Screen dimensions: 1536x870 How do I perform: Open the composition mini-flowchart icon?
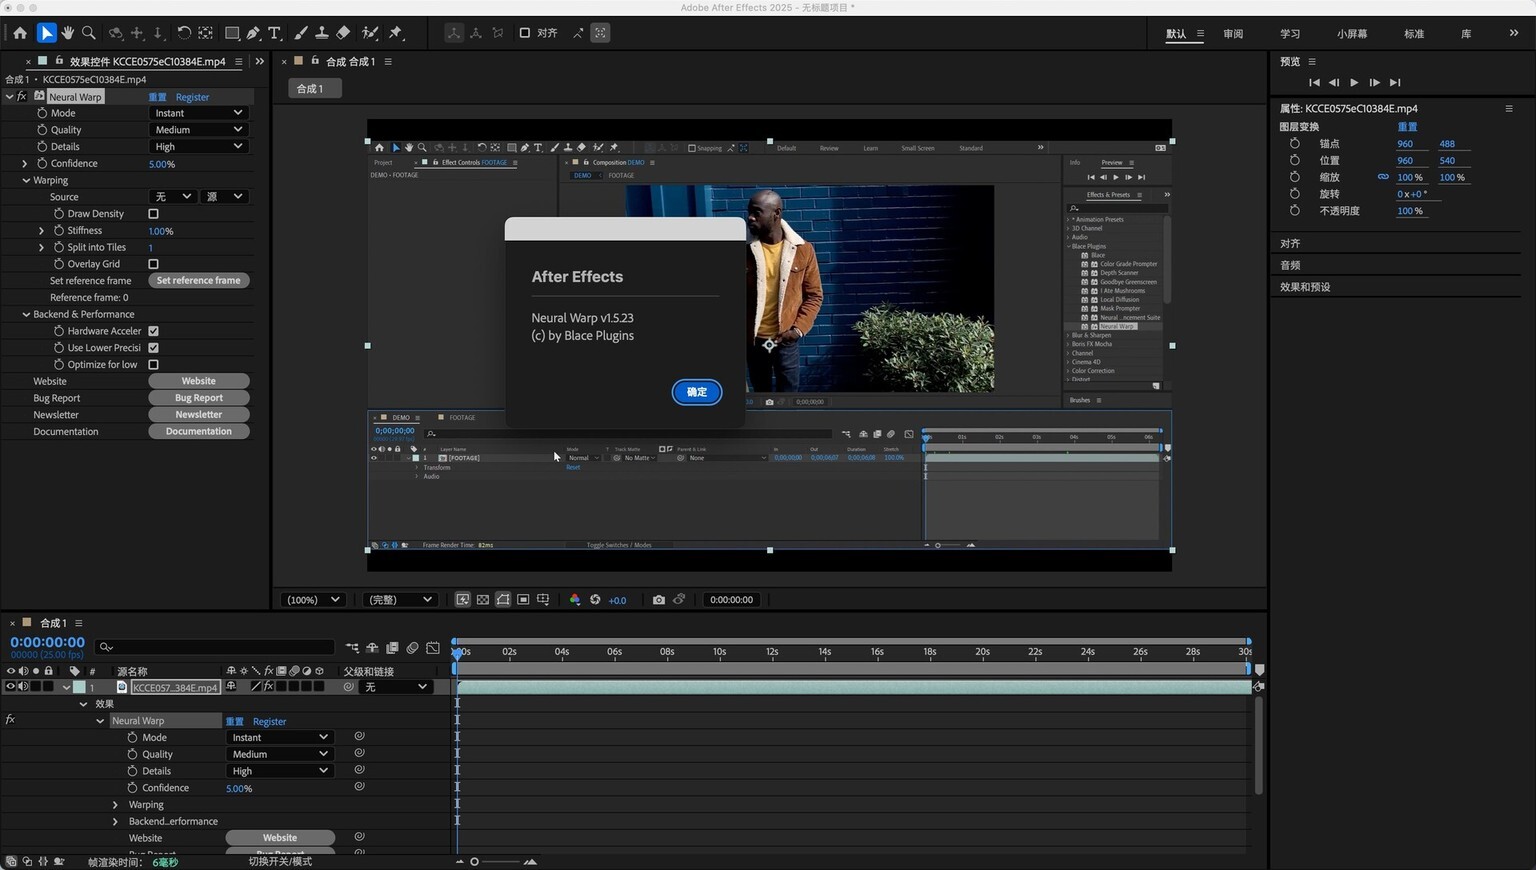(x=352, y=648)
